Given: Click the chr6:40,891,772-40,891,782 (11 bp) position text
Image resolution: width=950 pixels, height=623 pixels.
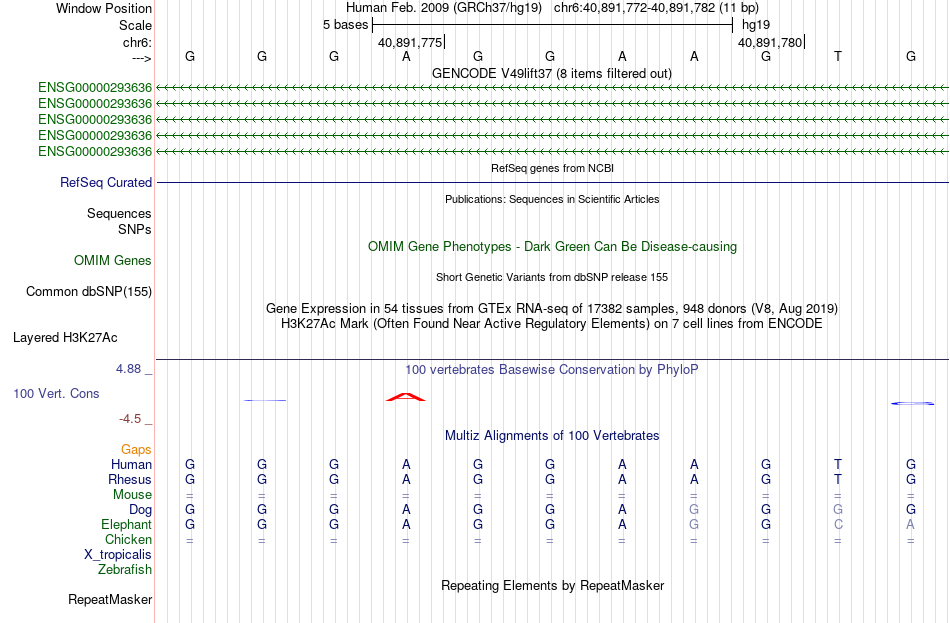Looking at the screenshot, I should coord(656,8).
